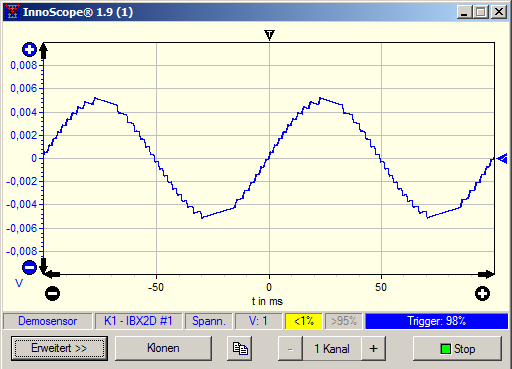The height and width of the screenshot is (369, 512).
Task: Click the right arrow on the time axis
Action: pyautogui.click(x=486, y=275)
